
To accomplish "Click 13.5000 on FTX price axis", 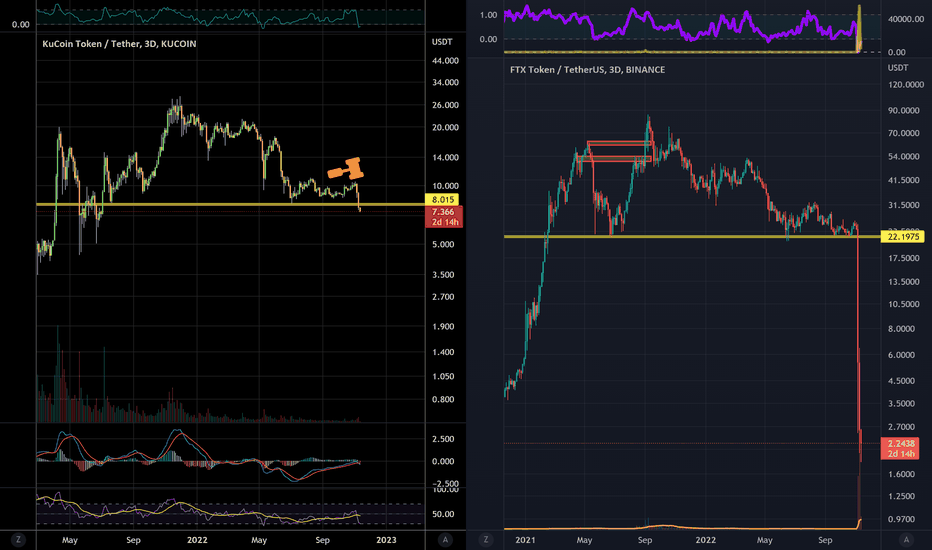I will [x=903, y=282].
